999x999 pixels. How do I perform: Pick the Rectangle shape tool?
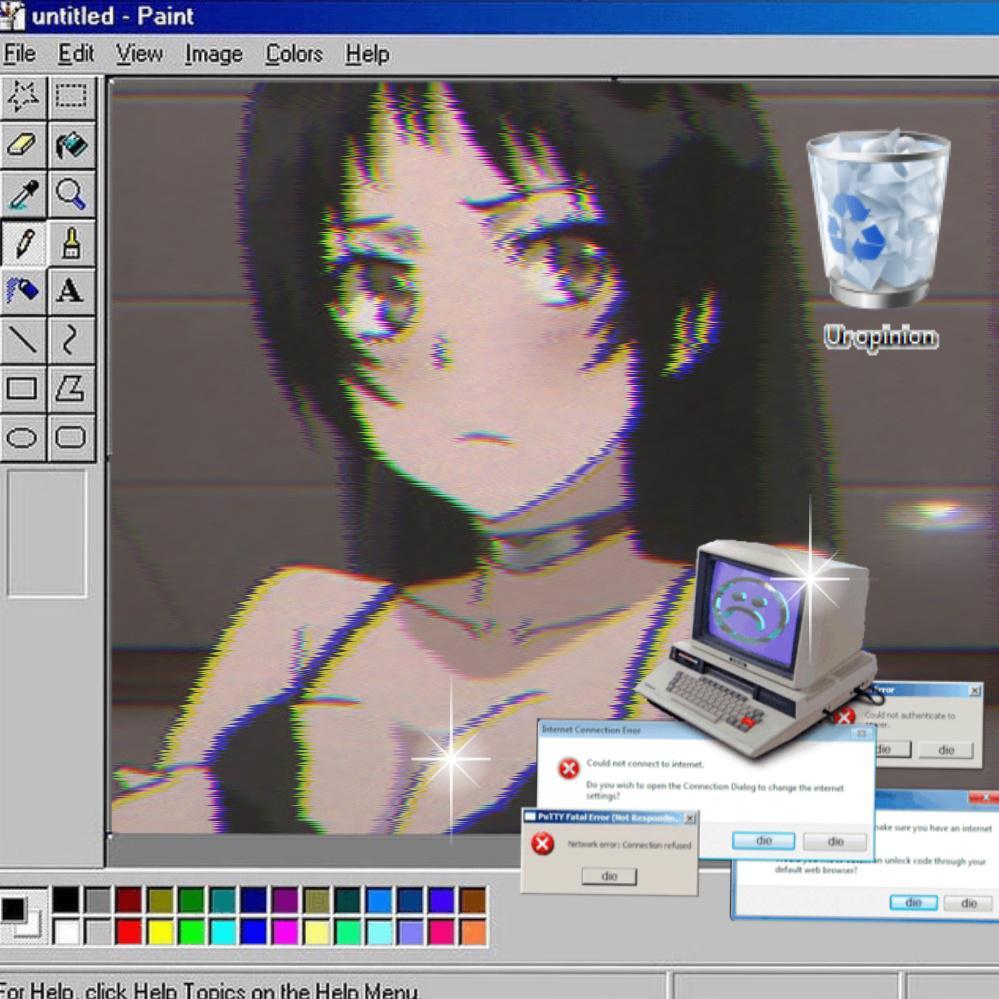(23, 388)
